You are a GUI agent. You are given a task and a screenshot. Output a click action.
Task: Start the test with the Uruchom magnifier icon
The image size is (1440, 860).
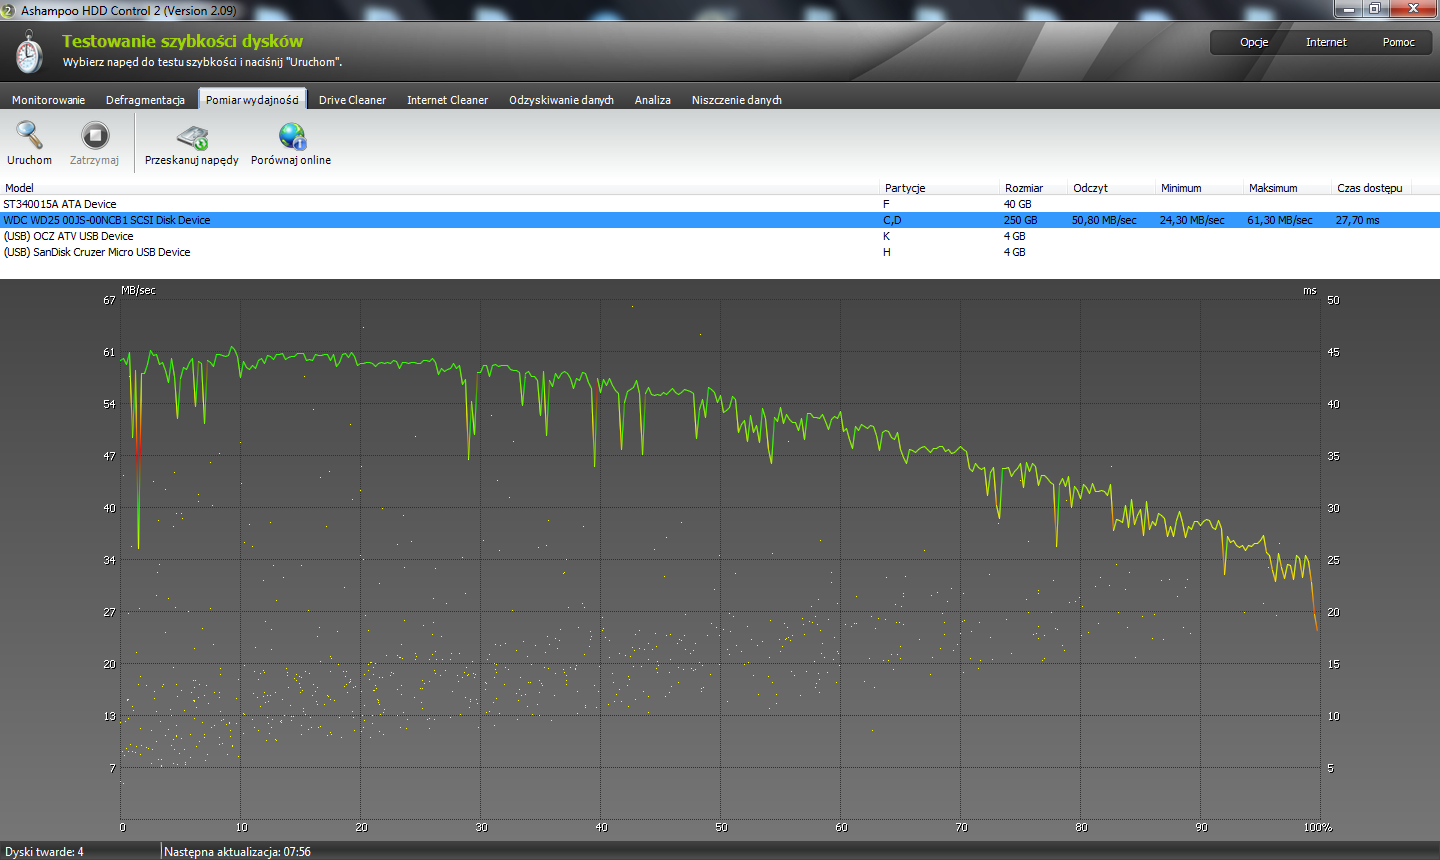coord(29,135)
